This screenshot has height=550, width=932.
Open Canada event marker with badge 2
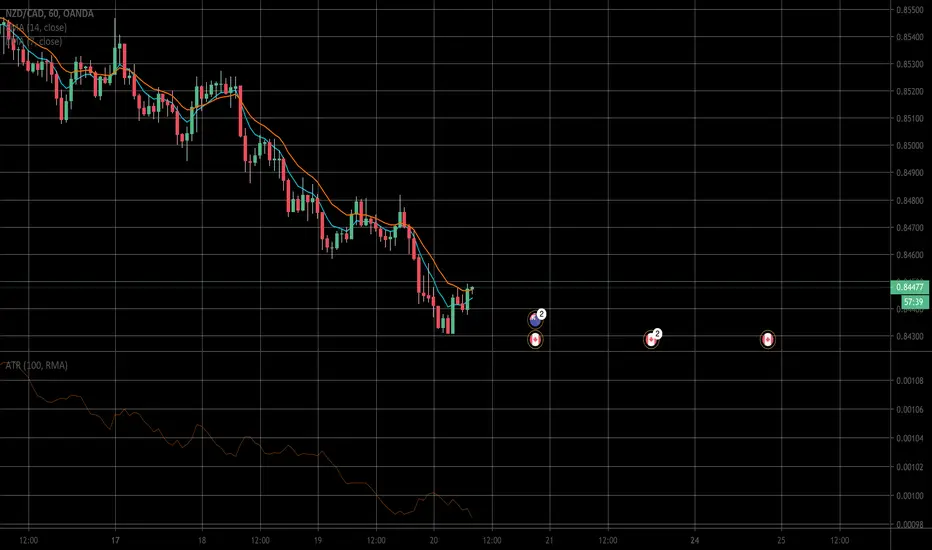[651, 340]
